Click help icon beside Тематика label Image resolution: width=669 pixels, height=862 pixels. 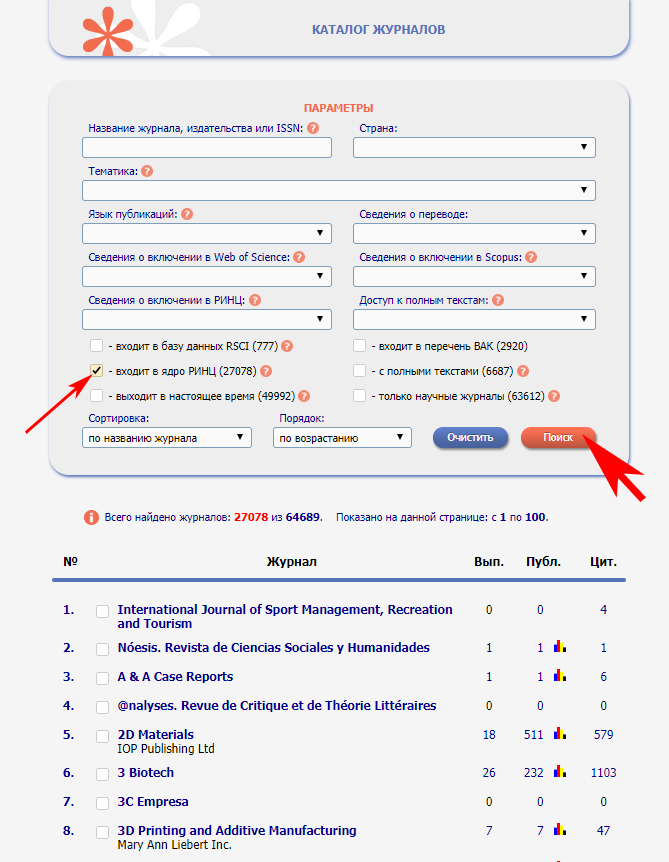[147, 171]
